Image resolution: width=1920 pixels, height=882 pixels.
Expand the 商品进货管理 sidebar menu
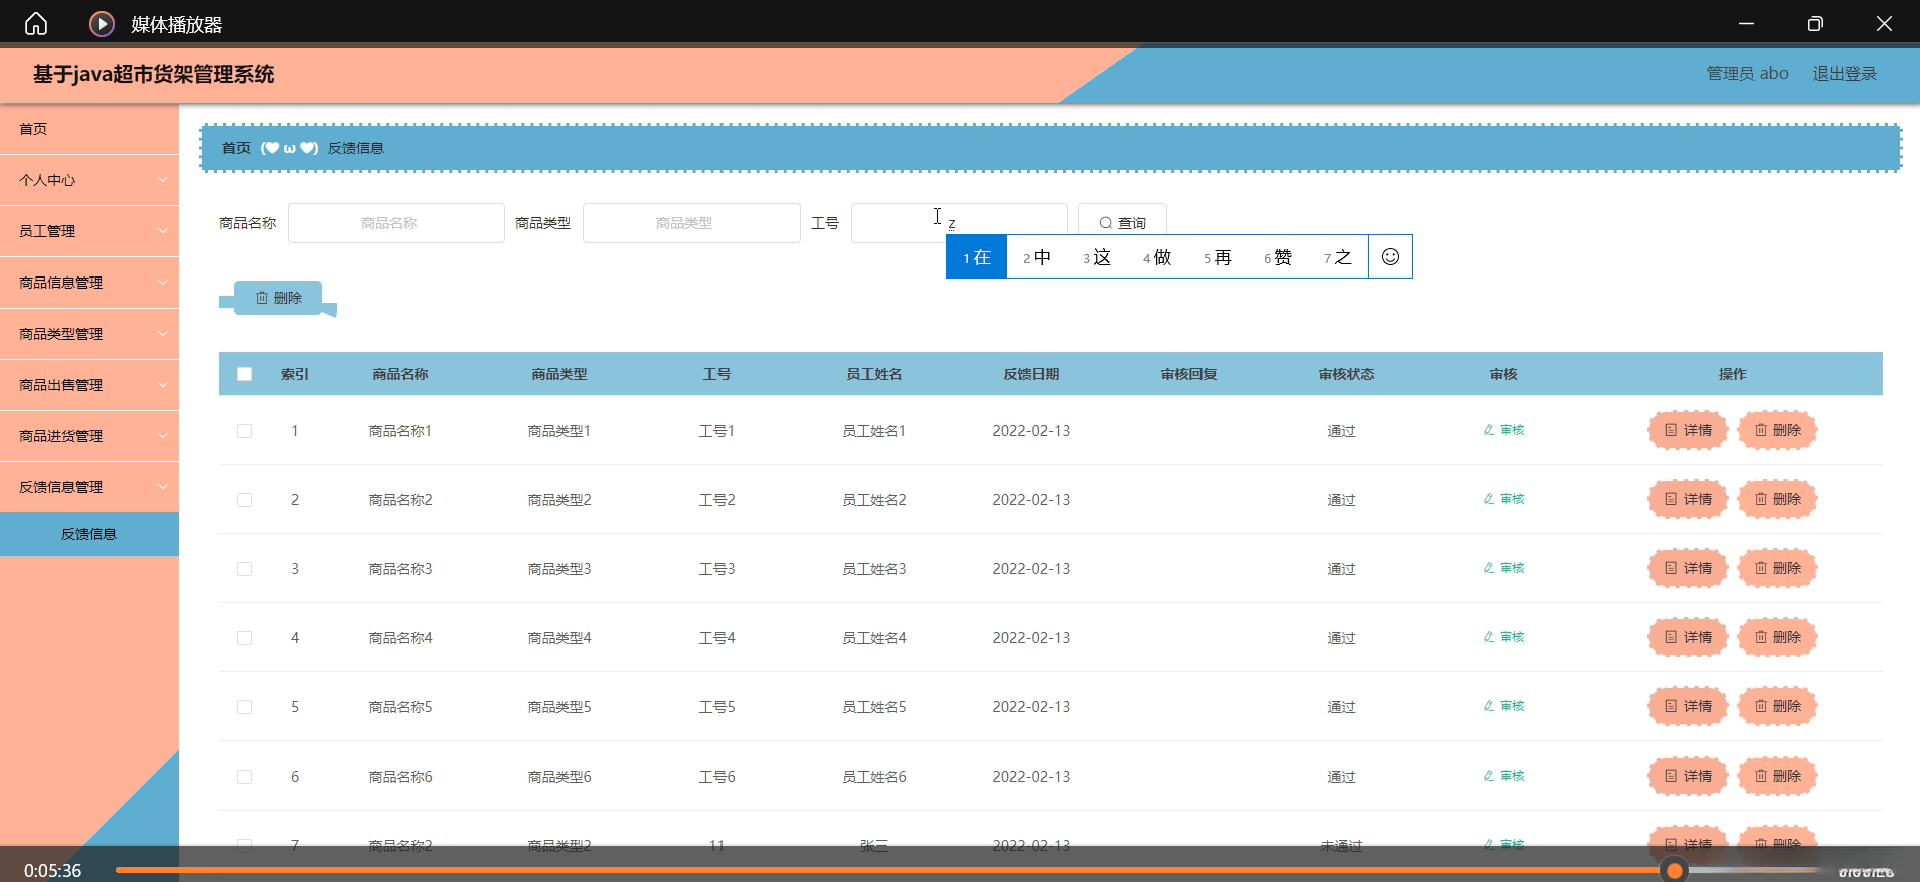click(x=89, y=436)
